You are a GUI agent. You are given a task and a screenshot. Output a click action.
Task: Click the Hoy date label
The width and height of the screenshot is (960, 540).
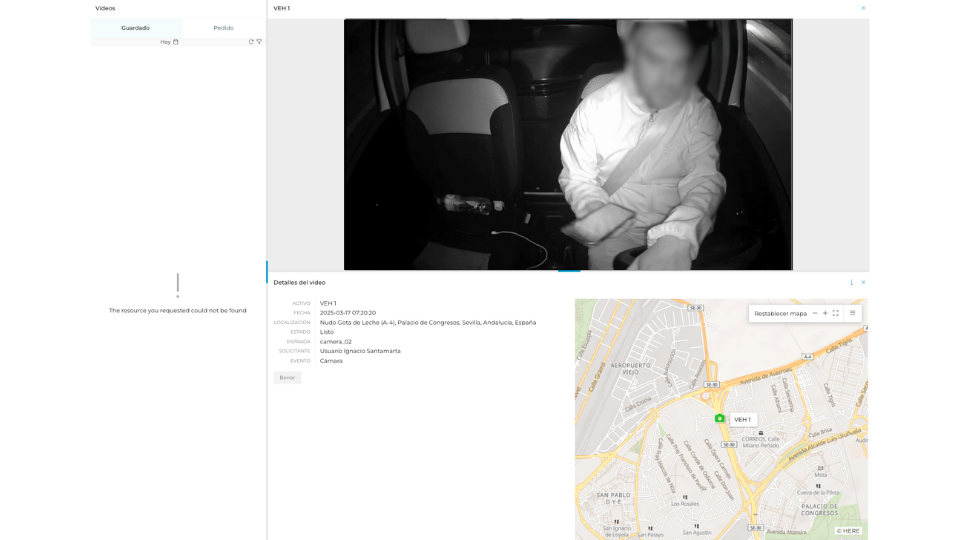coord(165,42)
